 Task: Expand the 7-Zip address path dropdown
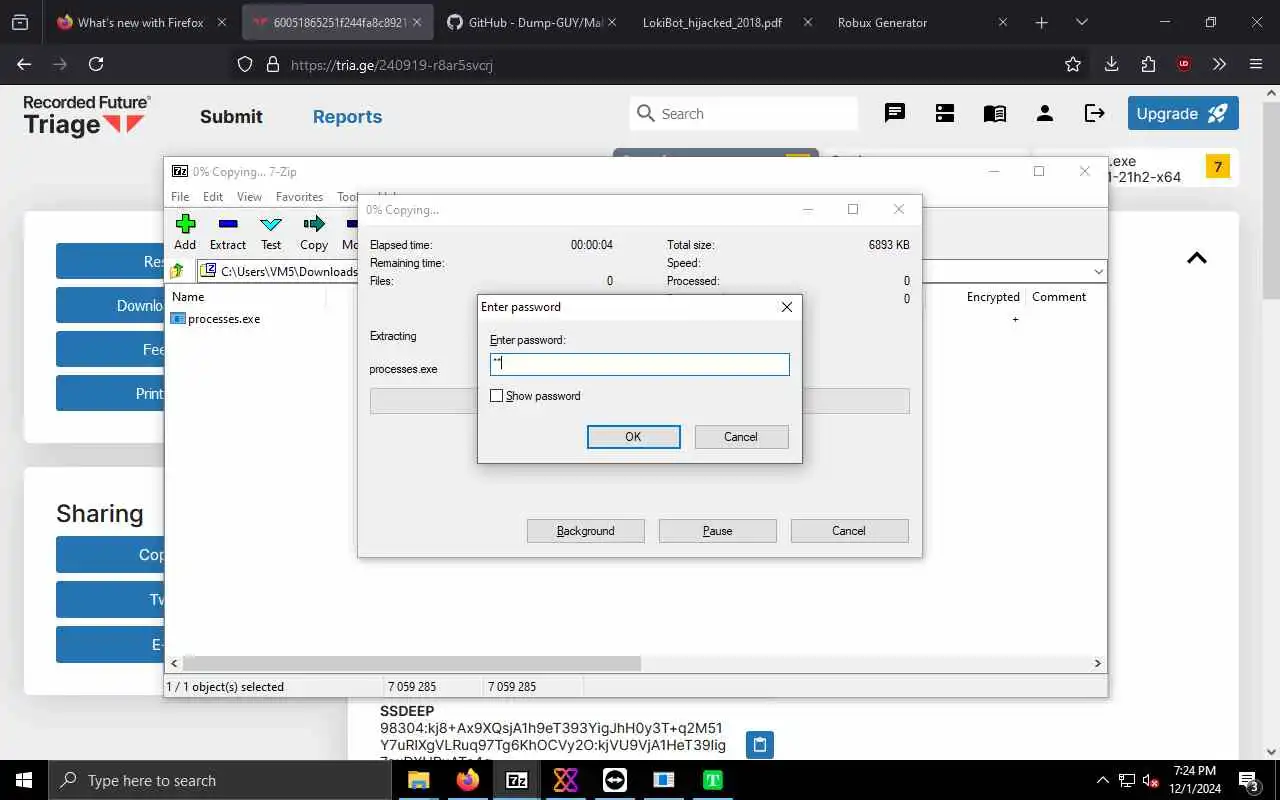[1098, 271]
